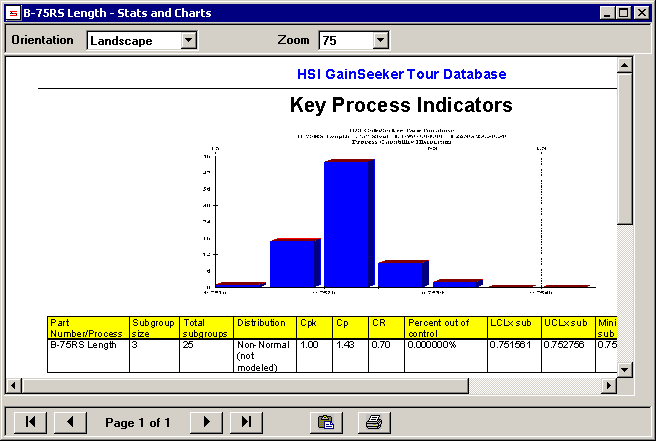Open the Orientation dropdown
This screenshot has height=441, width=656.
click(188, 40)
